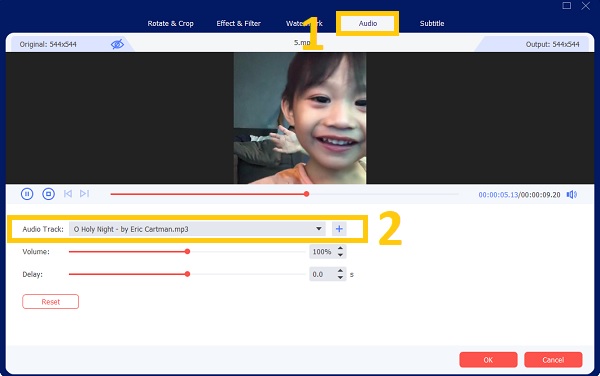Increase delay with the up stepper arrow

(340, 271)
